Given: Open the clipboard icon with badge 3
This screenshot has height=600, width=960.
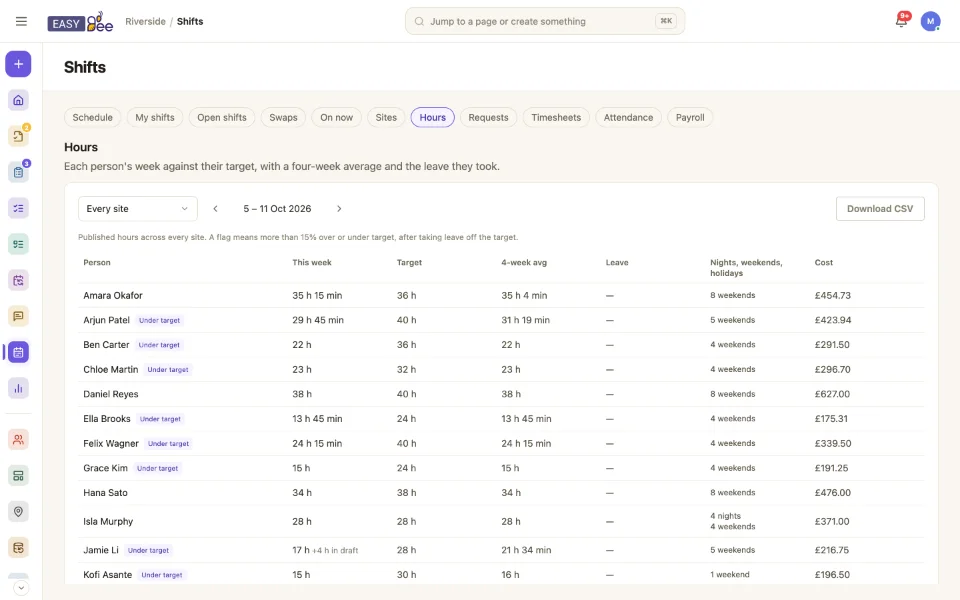Looking at the screenshot, I should [x=18, y=172].
